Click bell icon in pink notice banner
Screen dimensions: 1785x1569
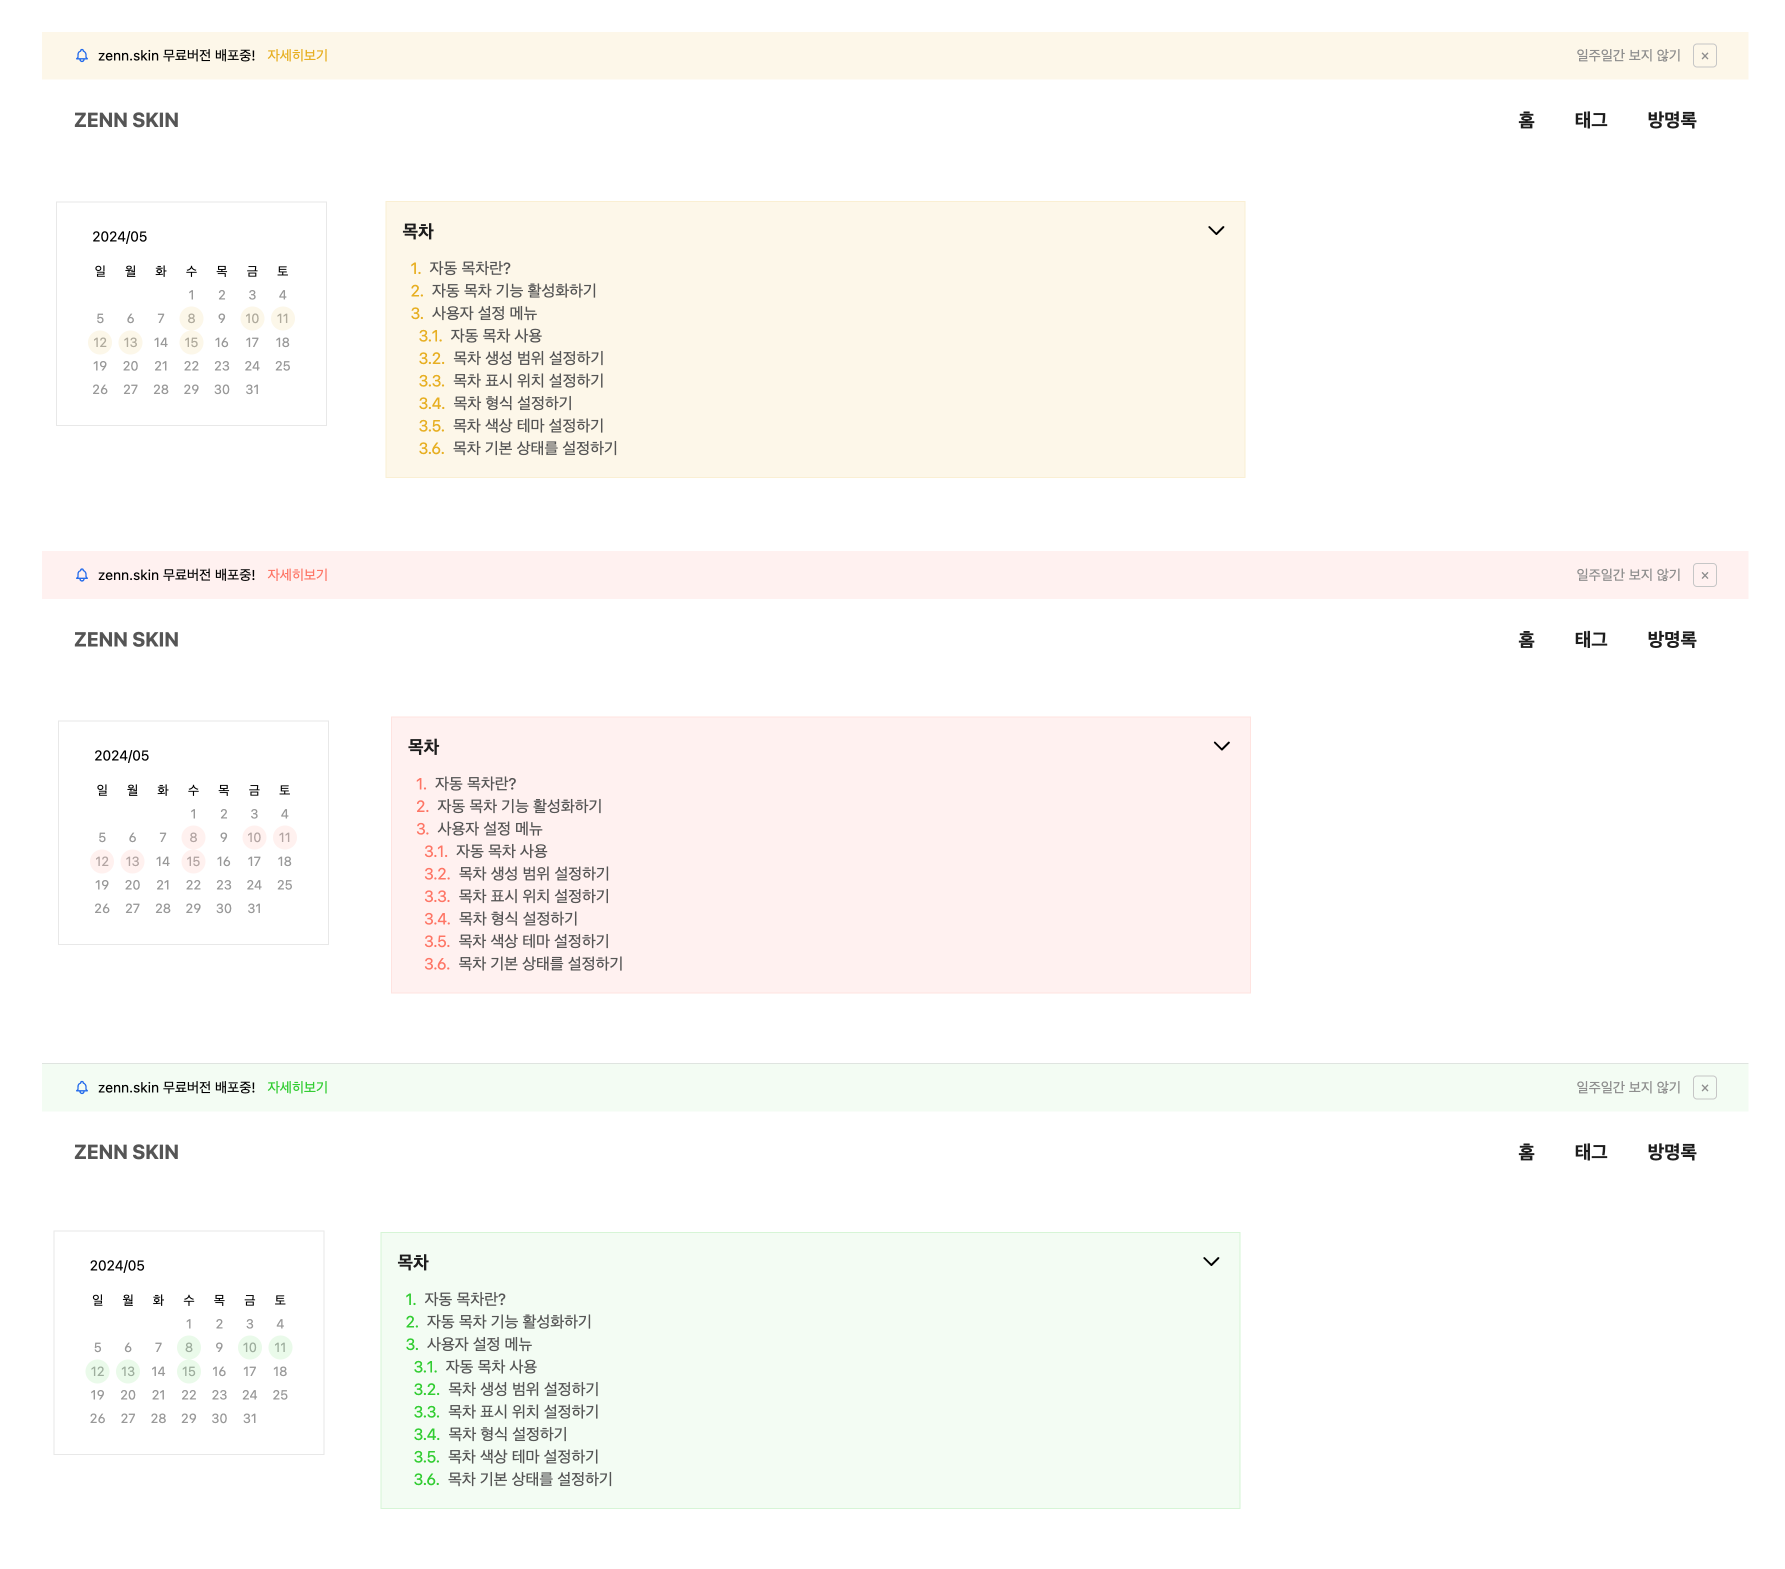82,575
